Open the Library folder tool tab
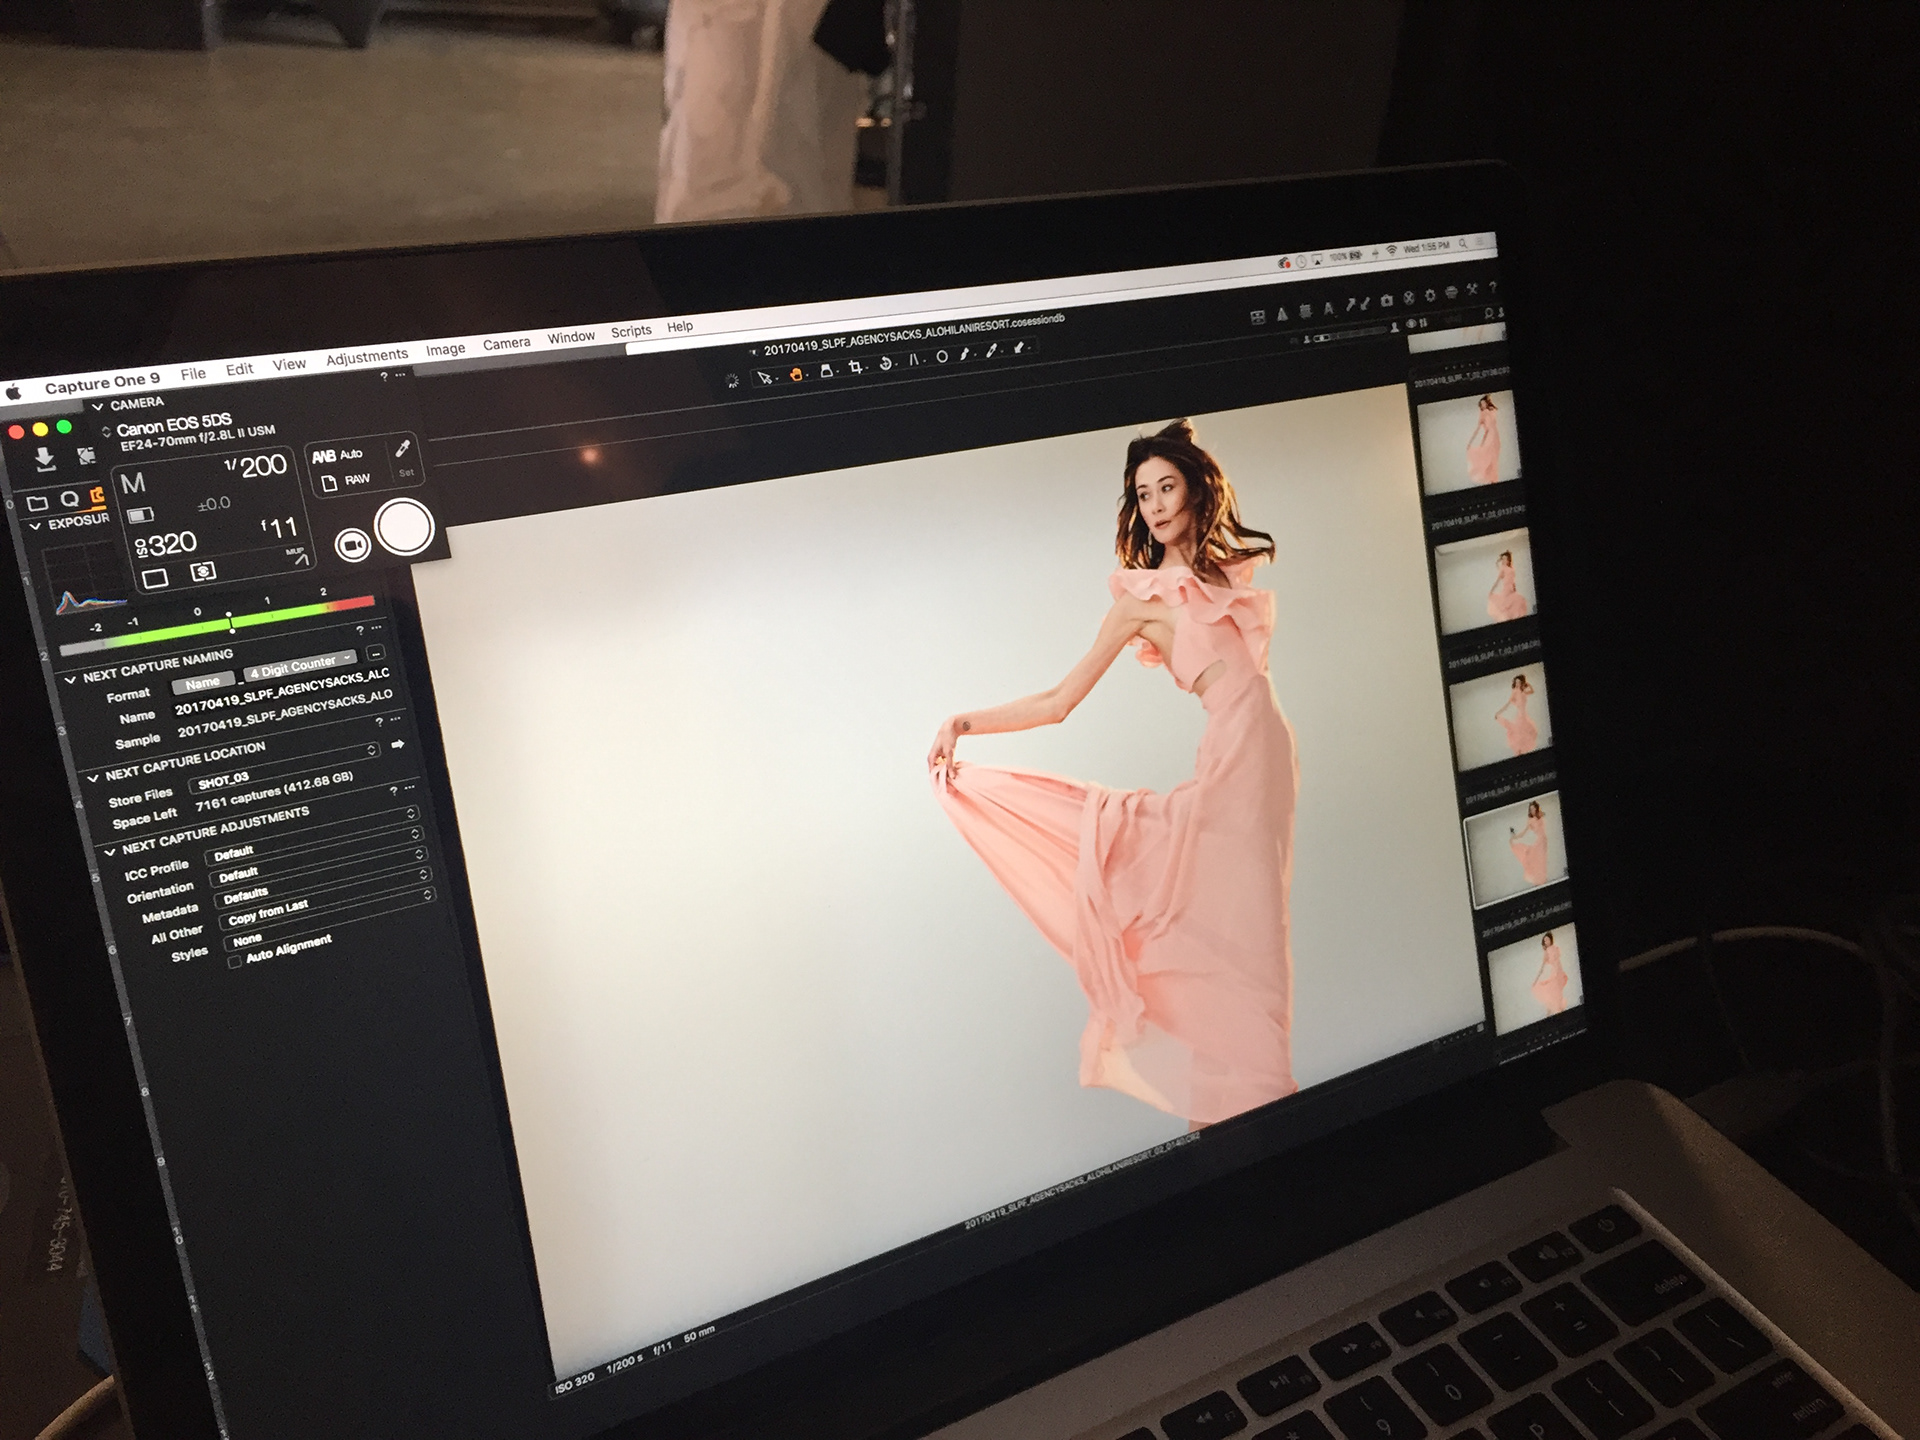 click(x=38, y=502)
